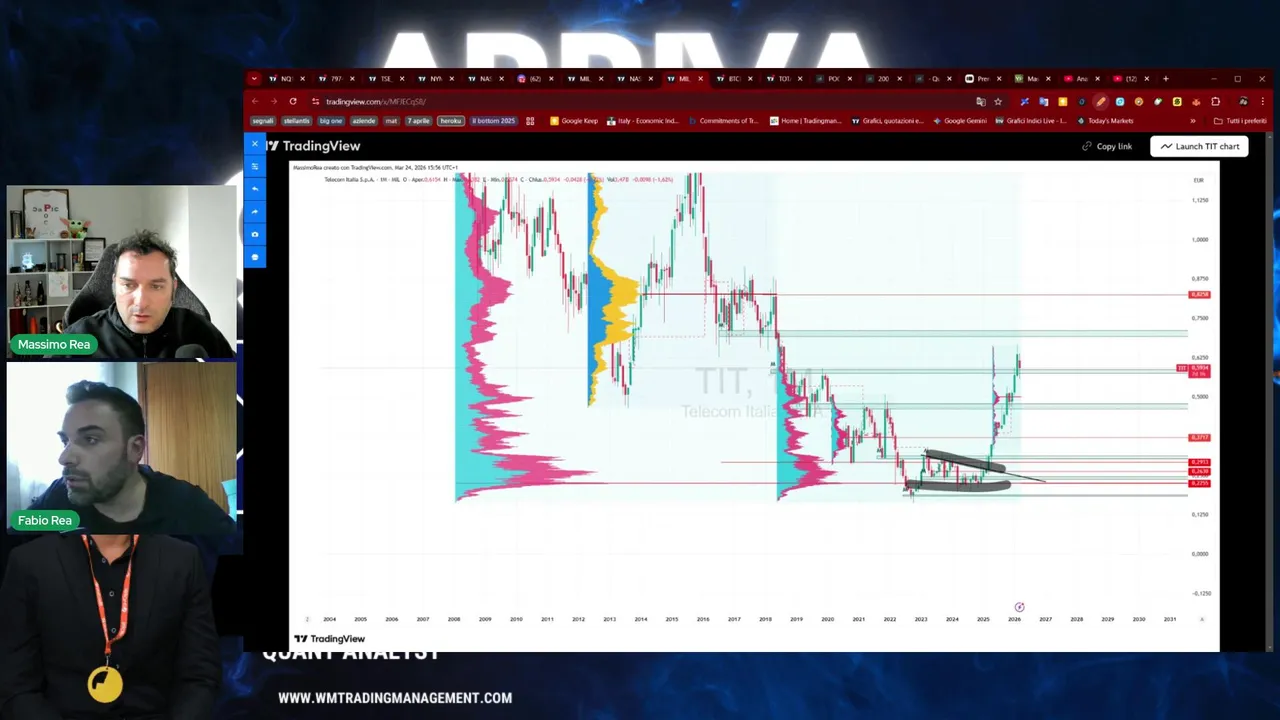Click the tradingview.com address bar
Image resolution: width=1280 pixels, height=720 pixels.
[640, 101]
